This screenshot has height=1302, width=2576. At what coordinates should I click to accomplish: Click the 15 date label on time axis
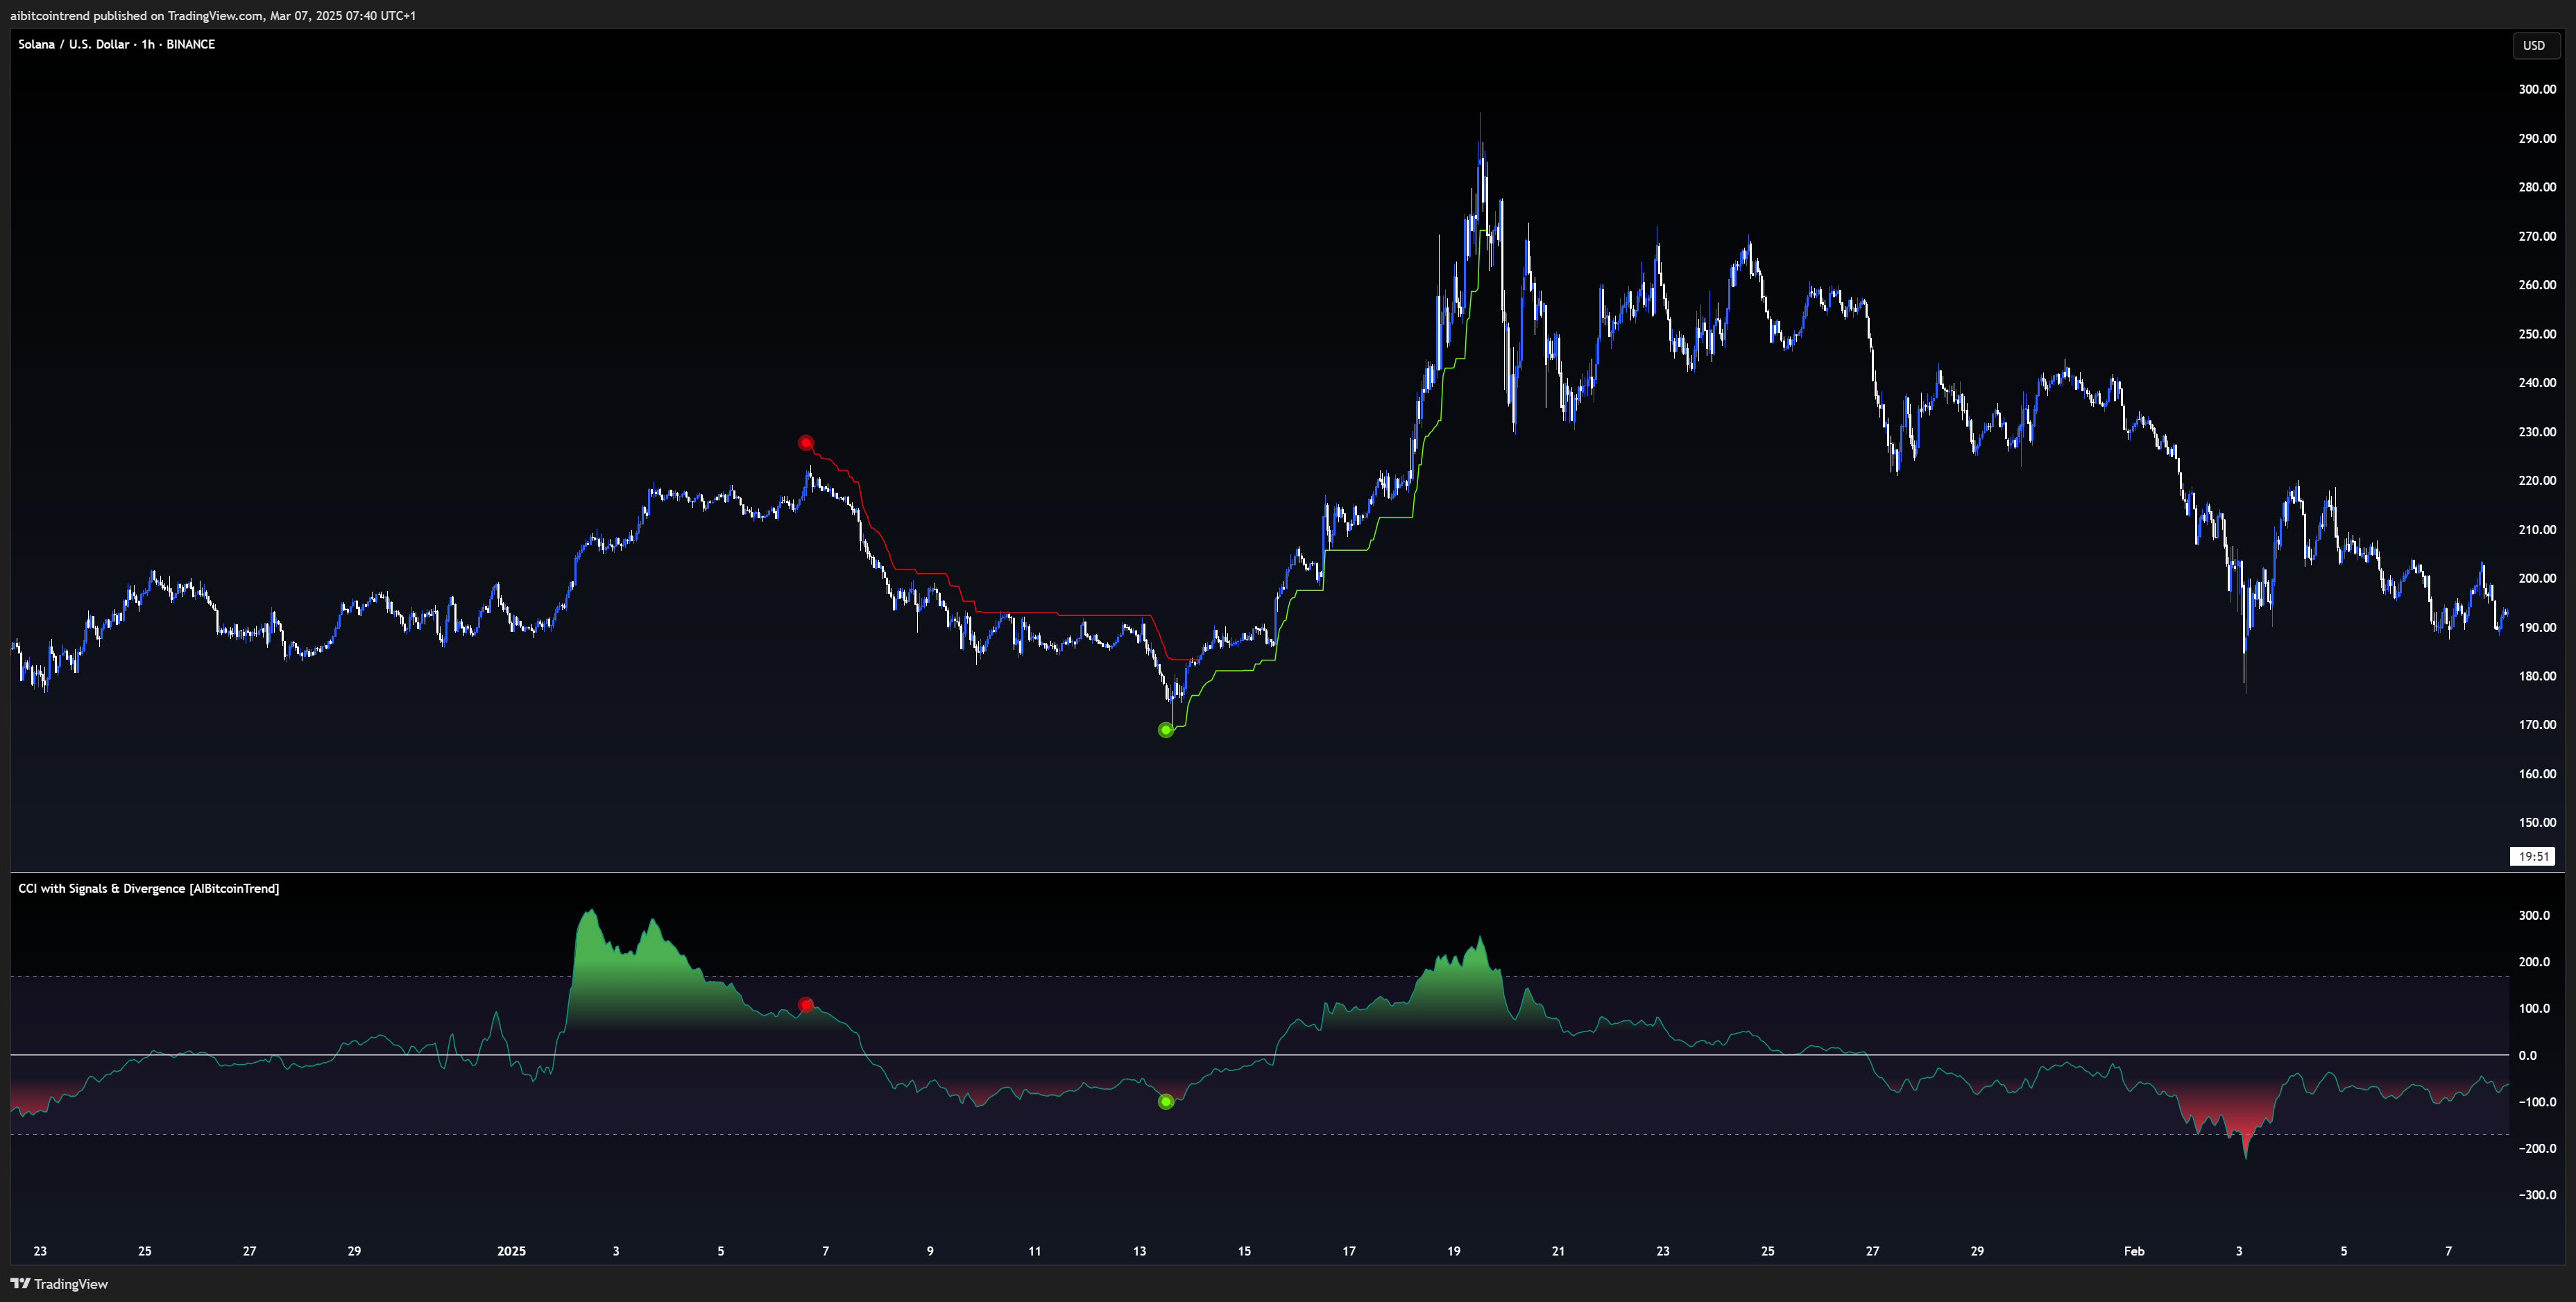pos(1244,1251)
